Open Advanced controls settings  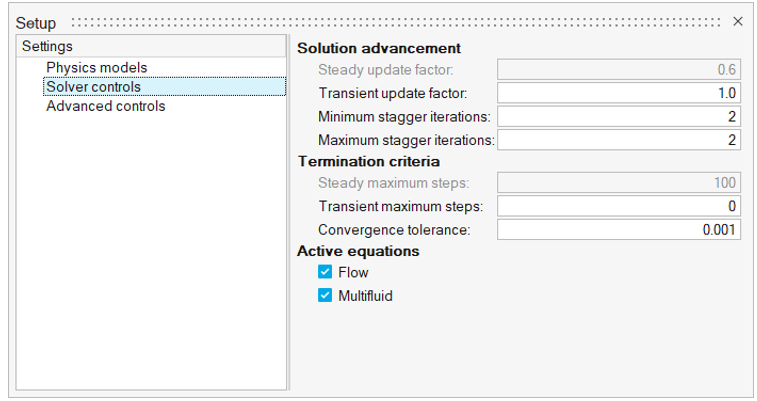(105, 106)
